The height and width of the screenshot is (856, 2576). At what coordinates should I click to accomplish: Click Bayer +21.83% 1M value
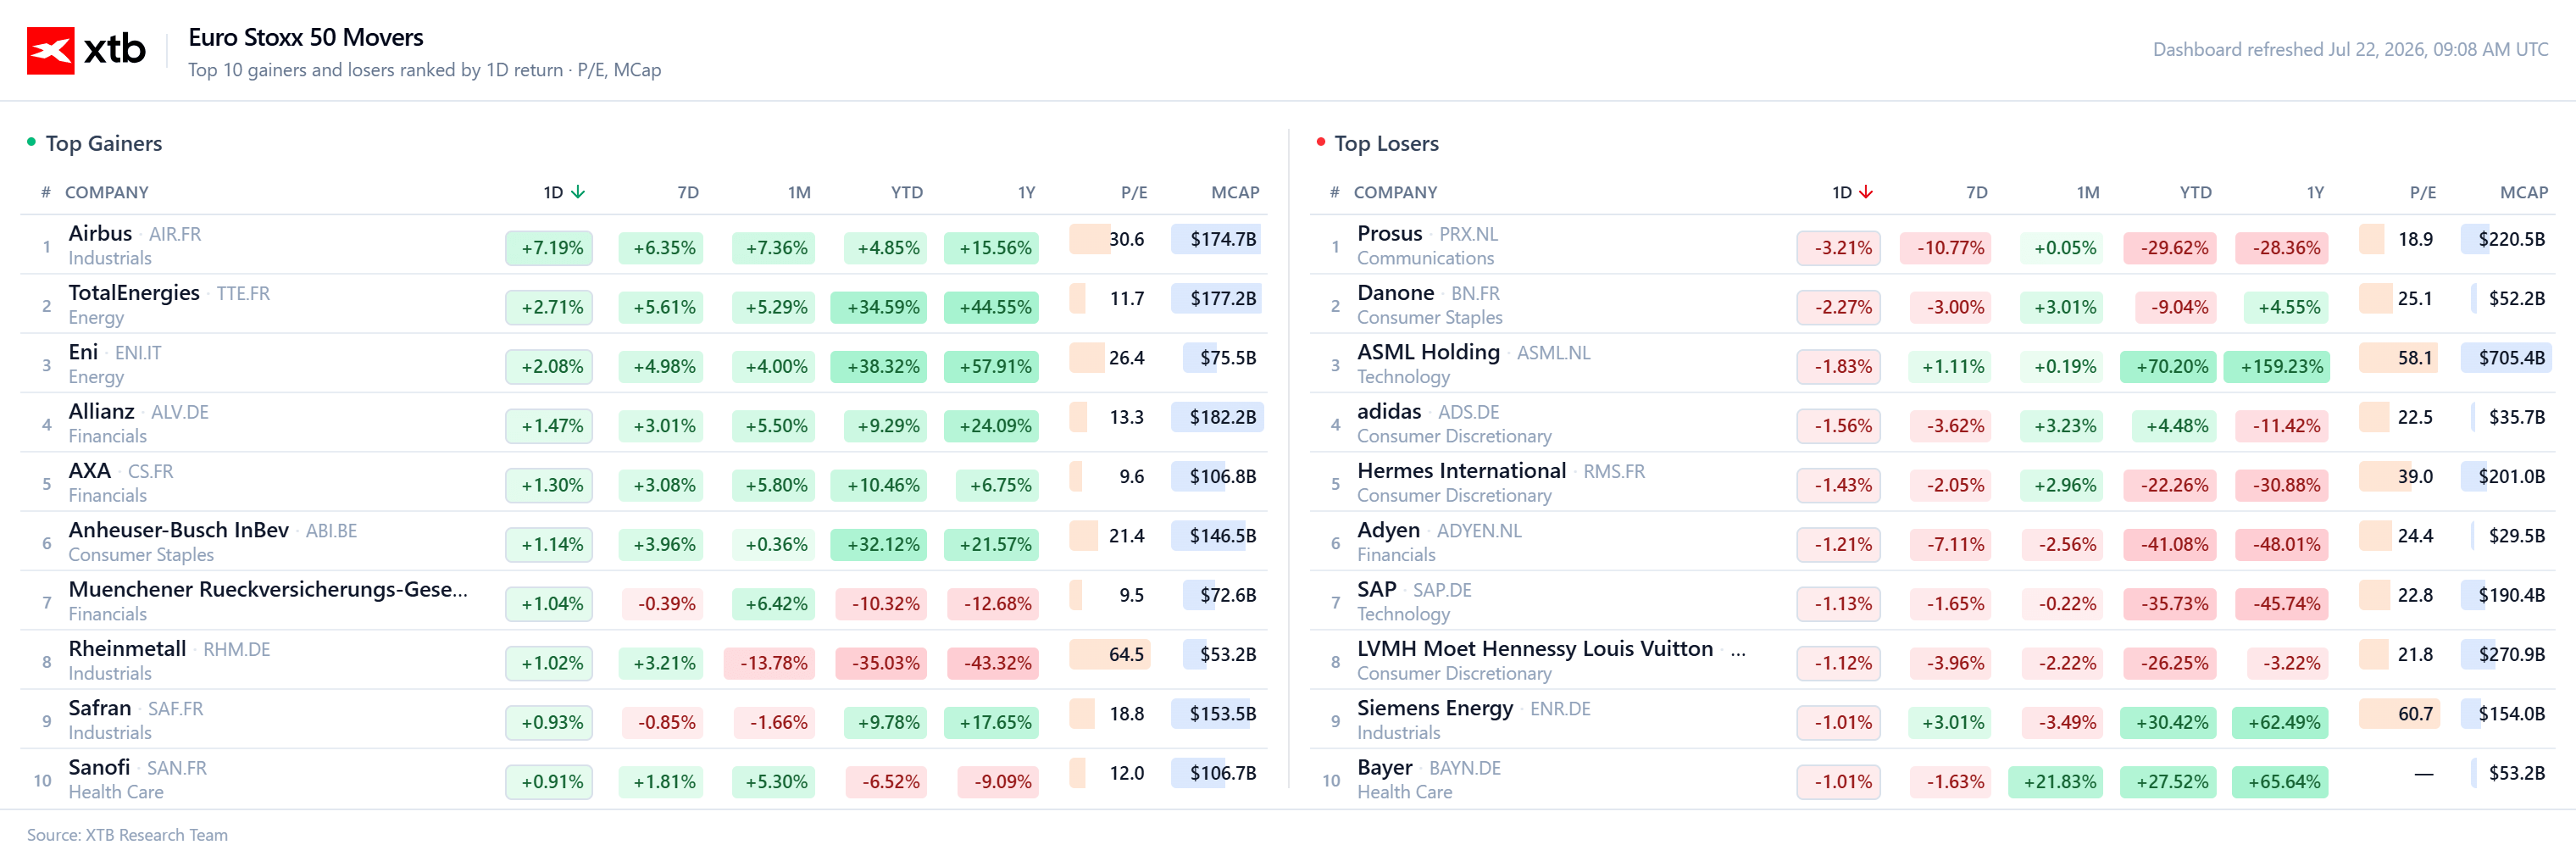click(2055, 781)
